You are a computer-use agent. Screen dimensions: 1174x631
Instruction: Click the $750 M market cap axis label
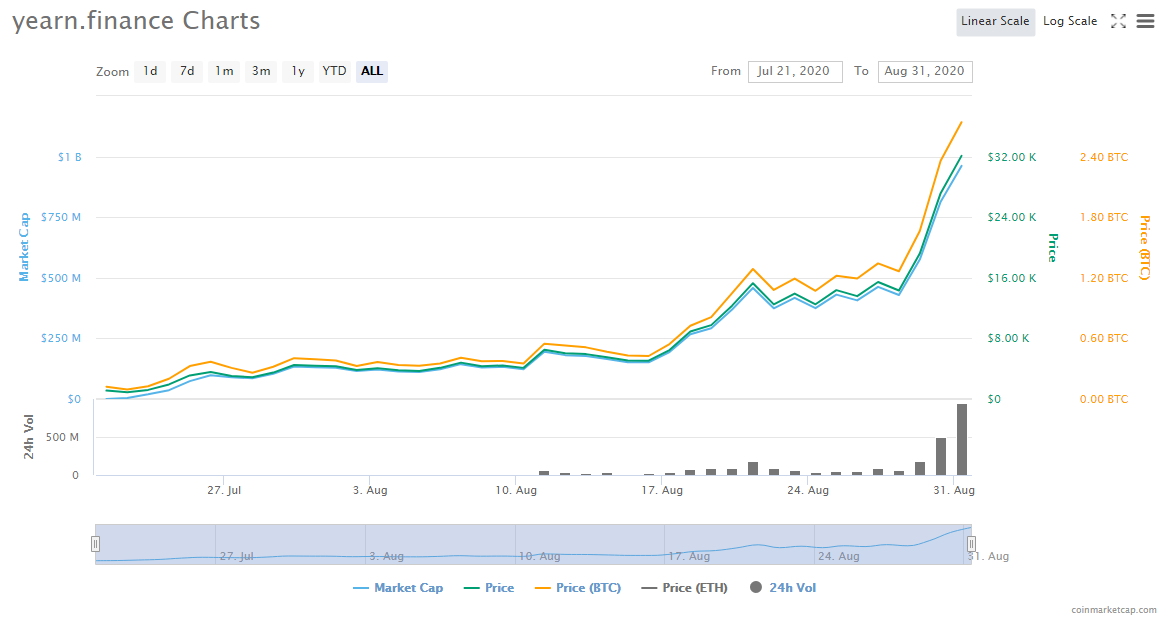click(61, 217)
